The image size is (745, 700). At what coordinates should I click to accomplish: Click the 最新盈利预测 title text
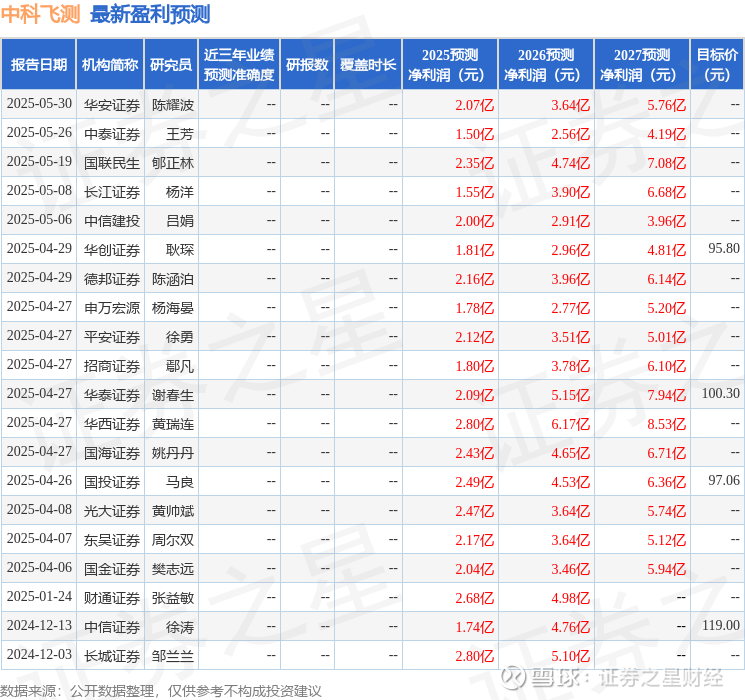click(150, 14)
